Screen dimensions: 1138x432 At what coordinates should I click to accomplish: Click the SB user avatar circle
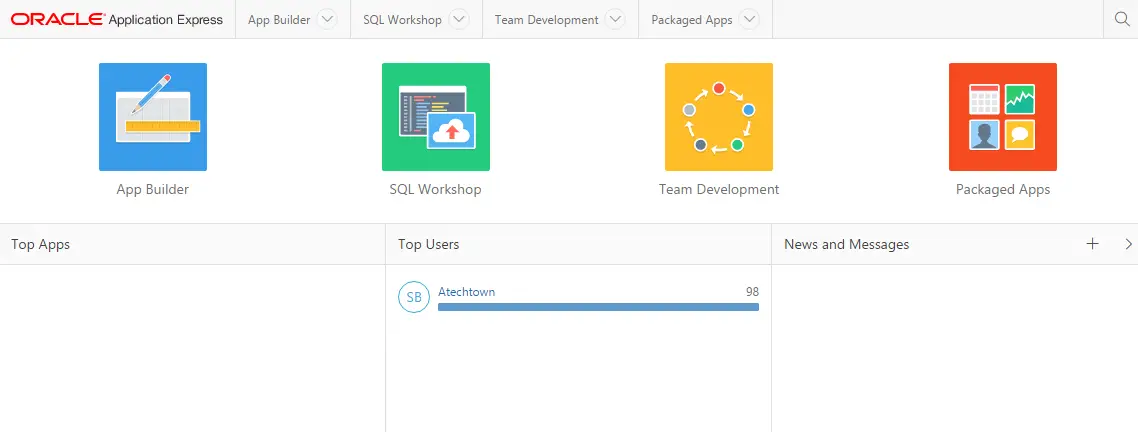pos(414,297)
